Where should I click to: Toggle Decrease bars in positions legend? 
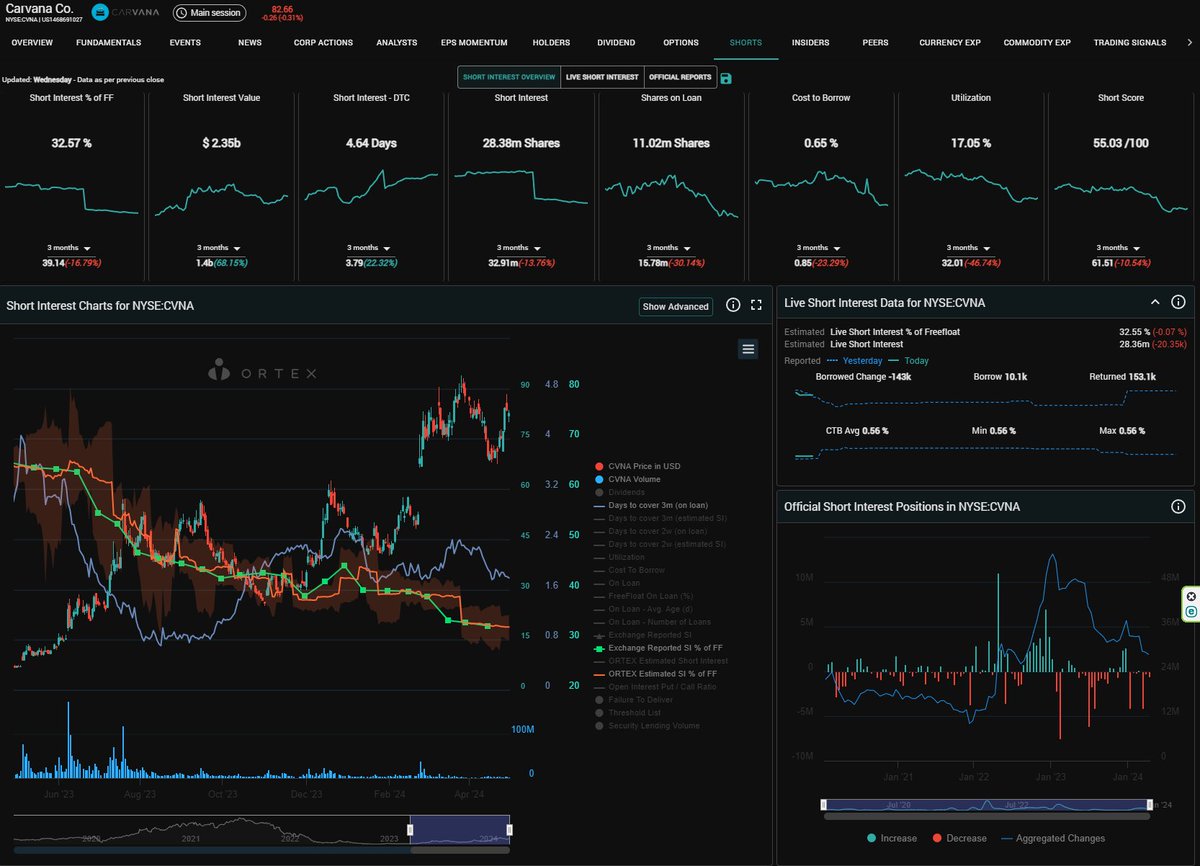959,838
